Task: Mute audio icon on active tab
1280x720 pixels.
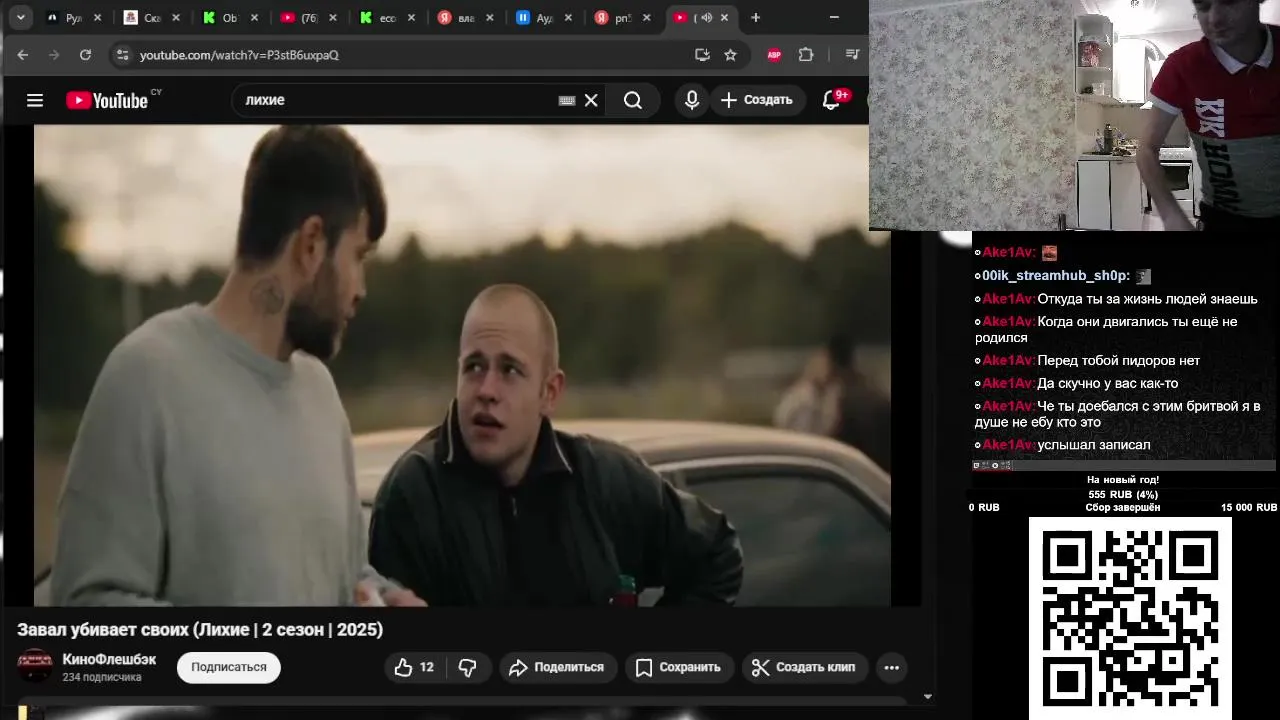Action: [x=706, y=18]
